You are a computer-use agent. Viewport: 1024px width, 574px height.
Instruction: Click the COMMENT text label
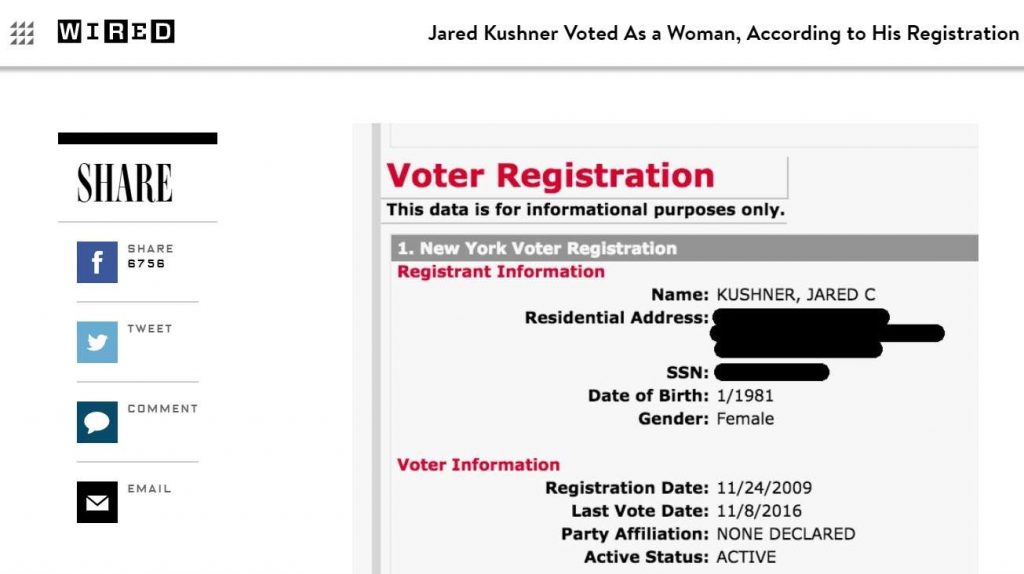tap(162, 409)
